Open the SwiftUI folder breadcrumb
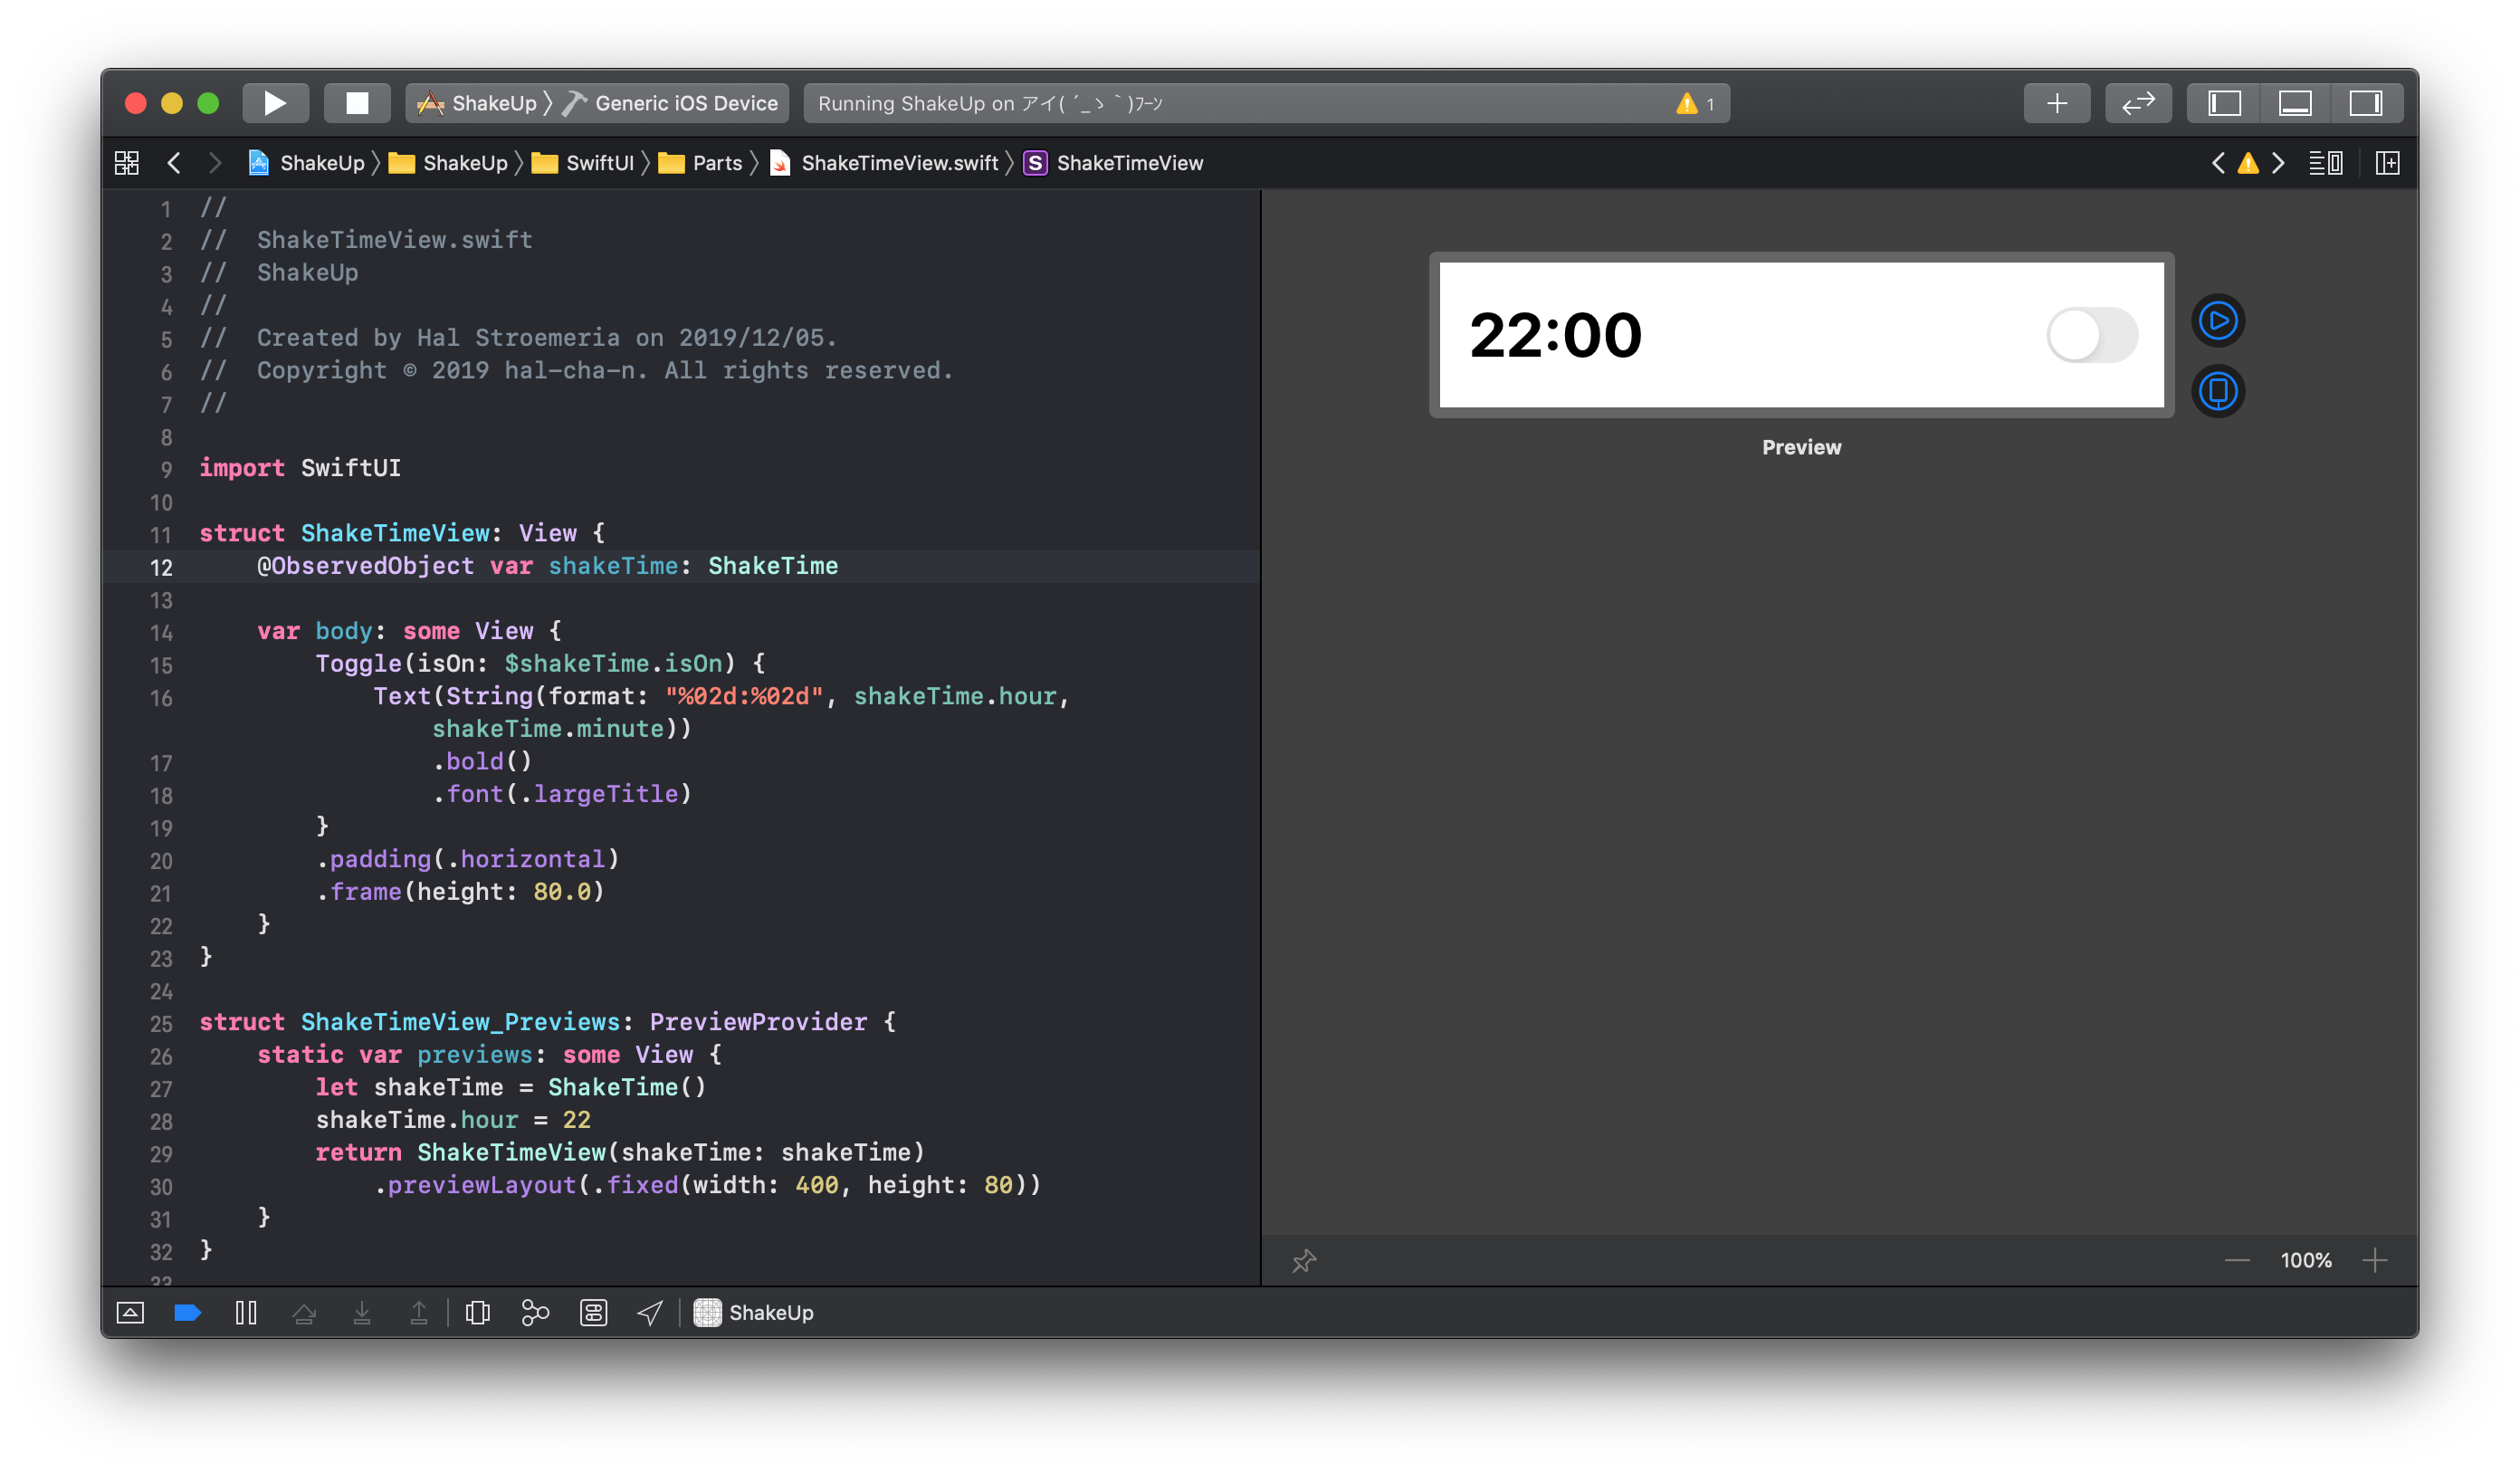The image size is (2520, 1472). point(583,163)
